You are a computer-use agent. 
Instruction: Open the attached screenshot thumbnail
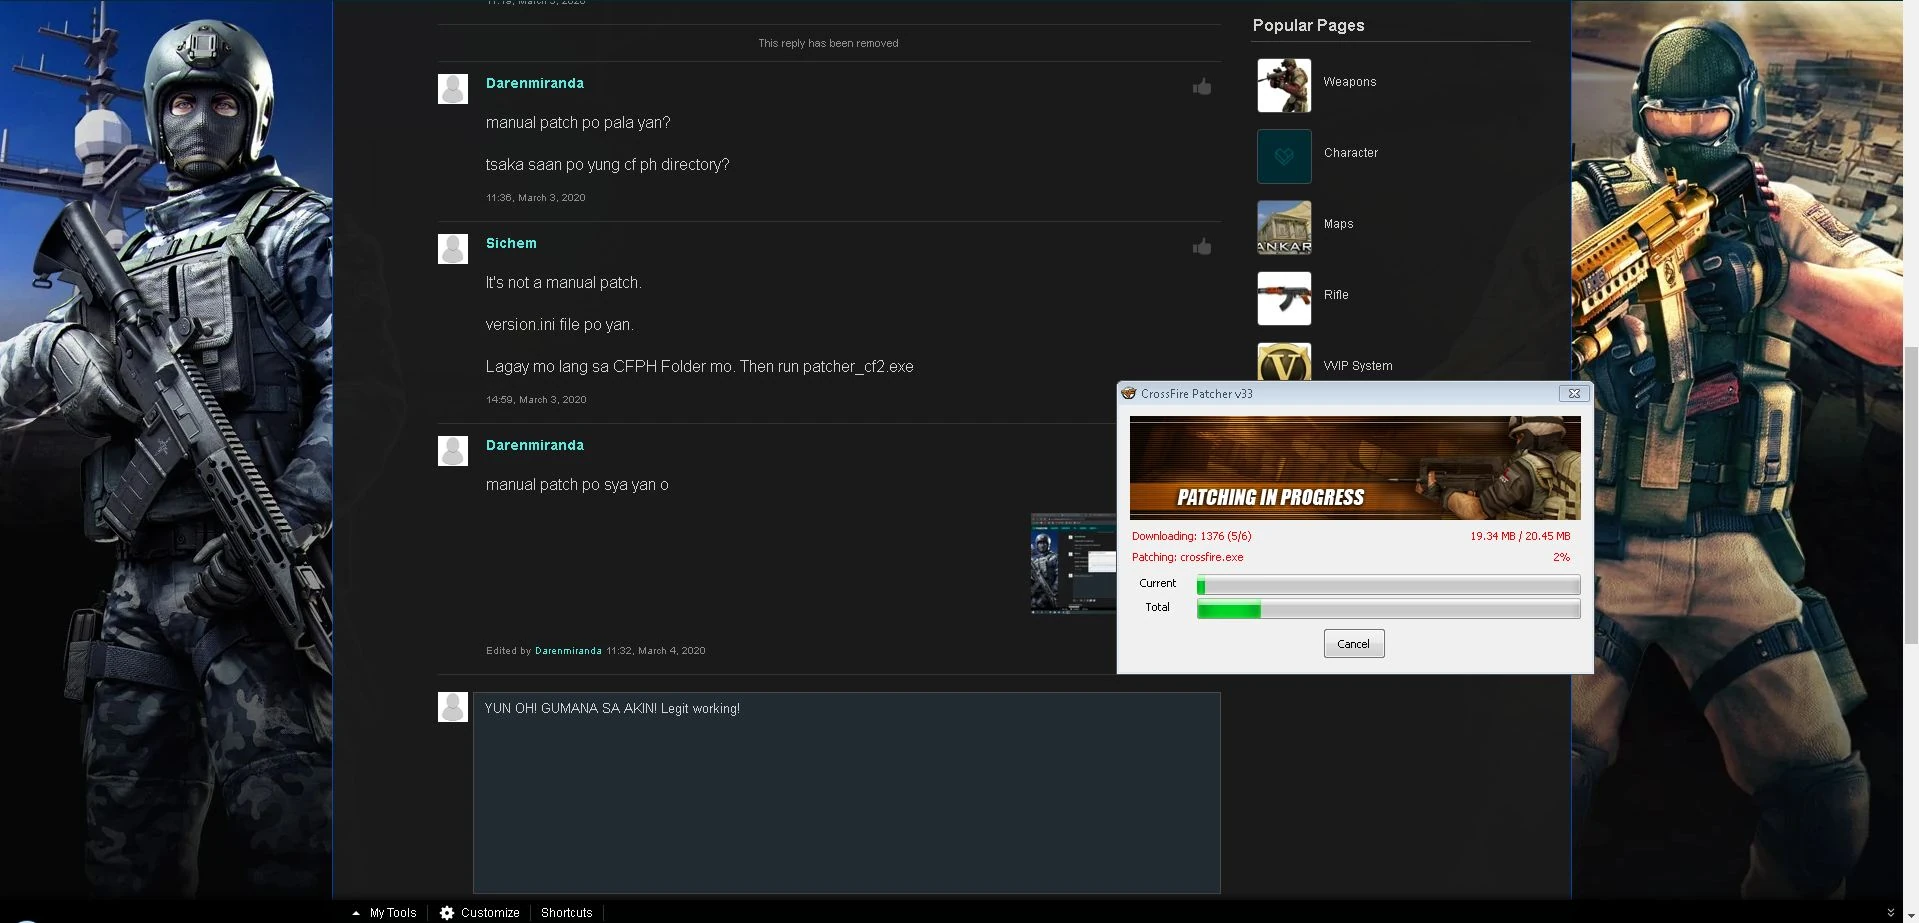click(1073, 563)
